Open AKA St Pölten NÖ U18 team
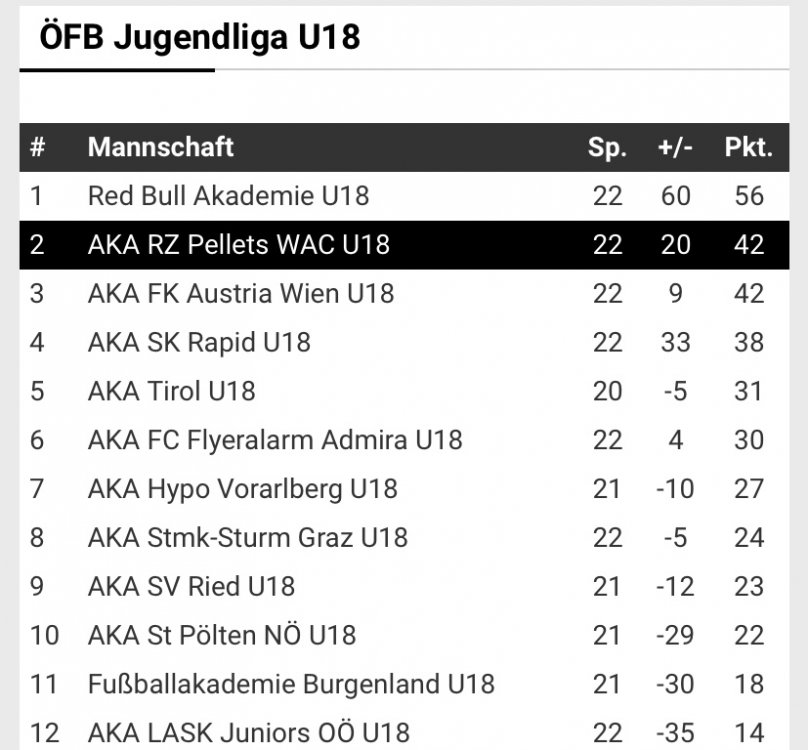808x750 pixels. pos(222,635)
